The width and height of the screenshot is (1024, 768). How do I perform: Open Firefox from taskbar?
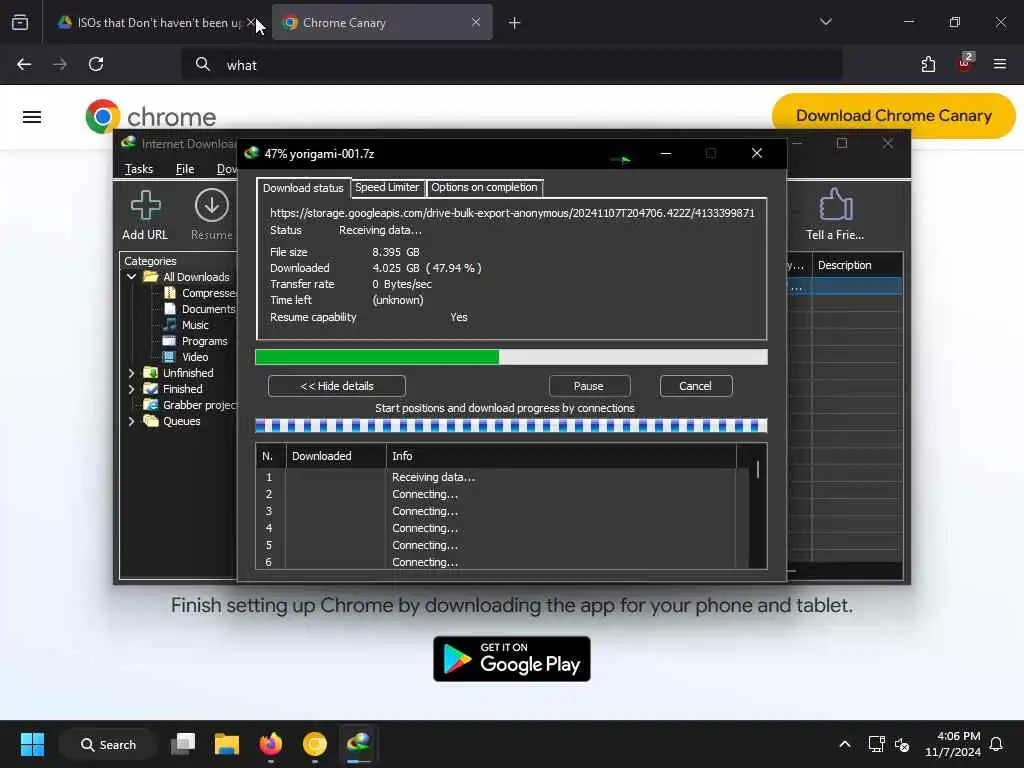pyautogui.click(x=270, y=744)
